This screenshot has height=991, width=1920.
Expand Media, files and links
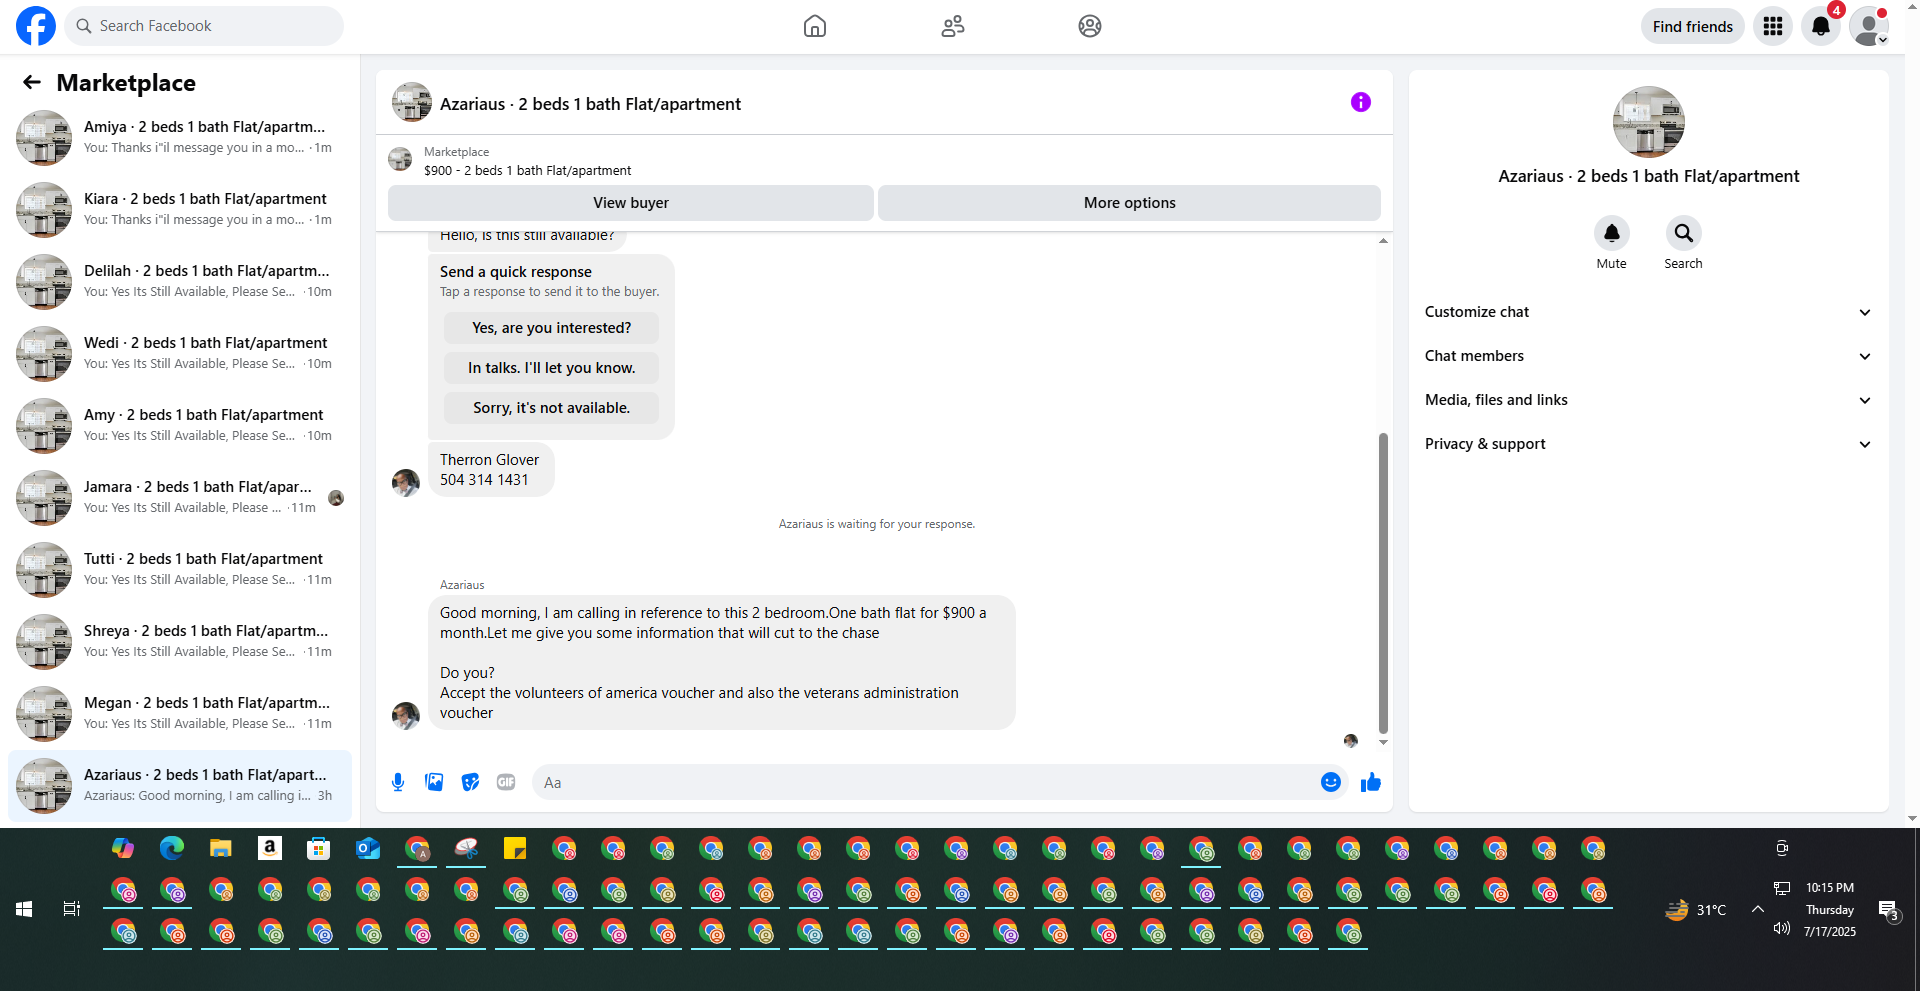(x=1648, y=400)
